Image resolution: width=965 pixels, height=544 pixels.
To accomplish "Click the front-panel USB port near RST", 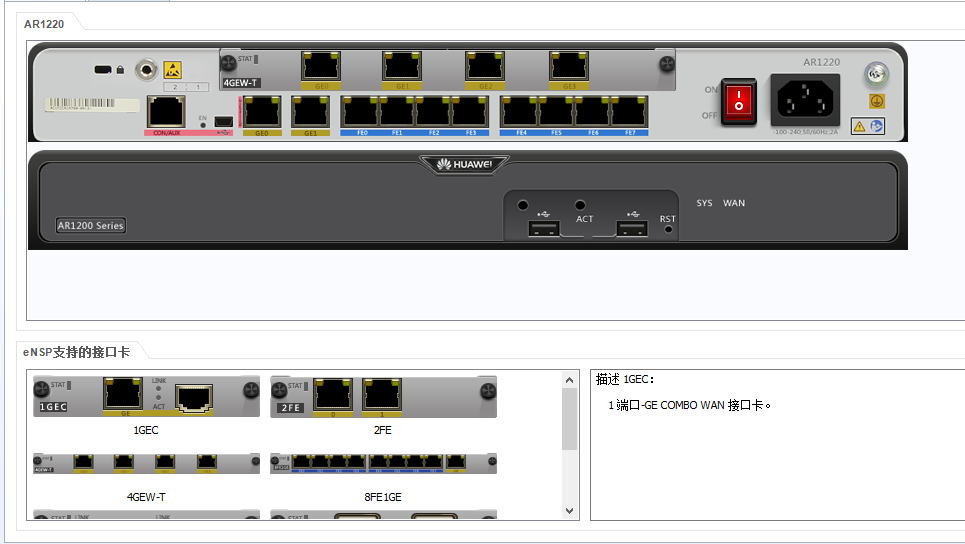I will click(x=632, y=228).
